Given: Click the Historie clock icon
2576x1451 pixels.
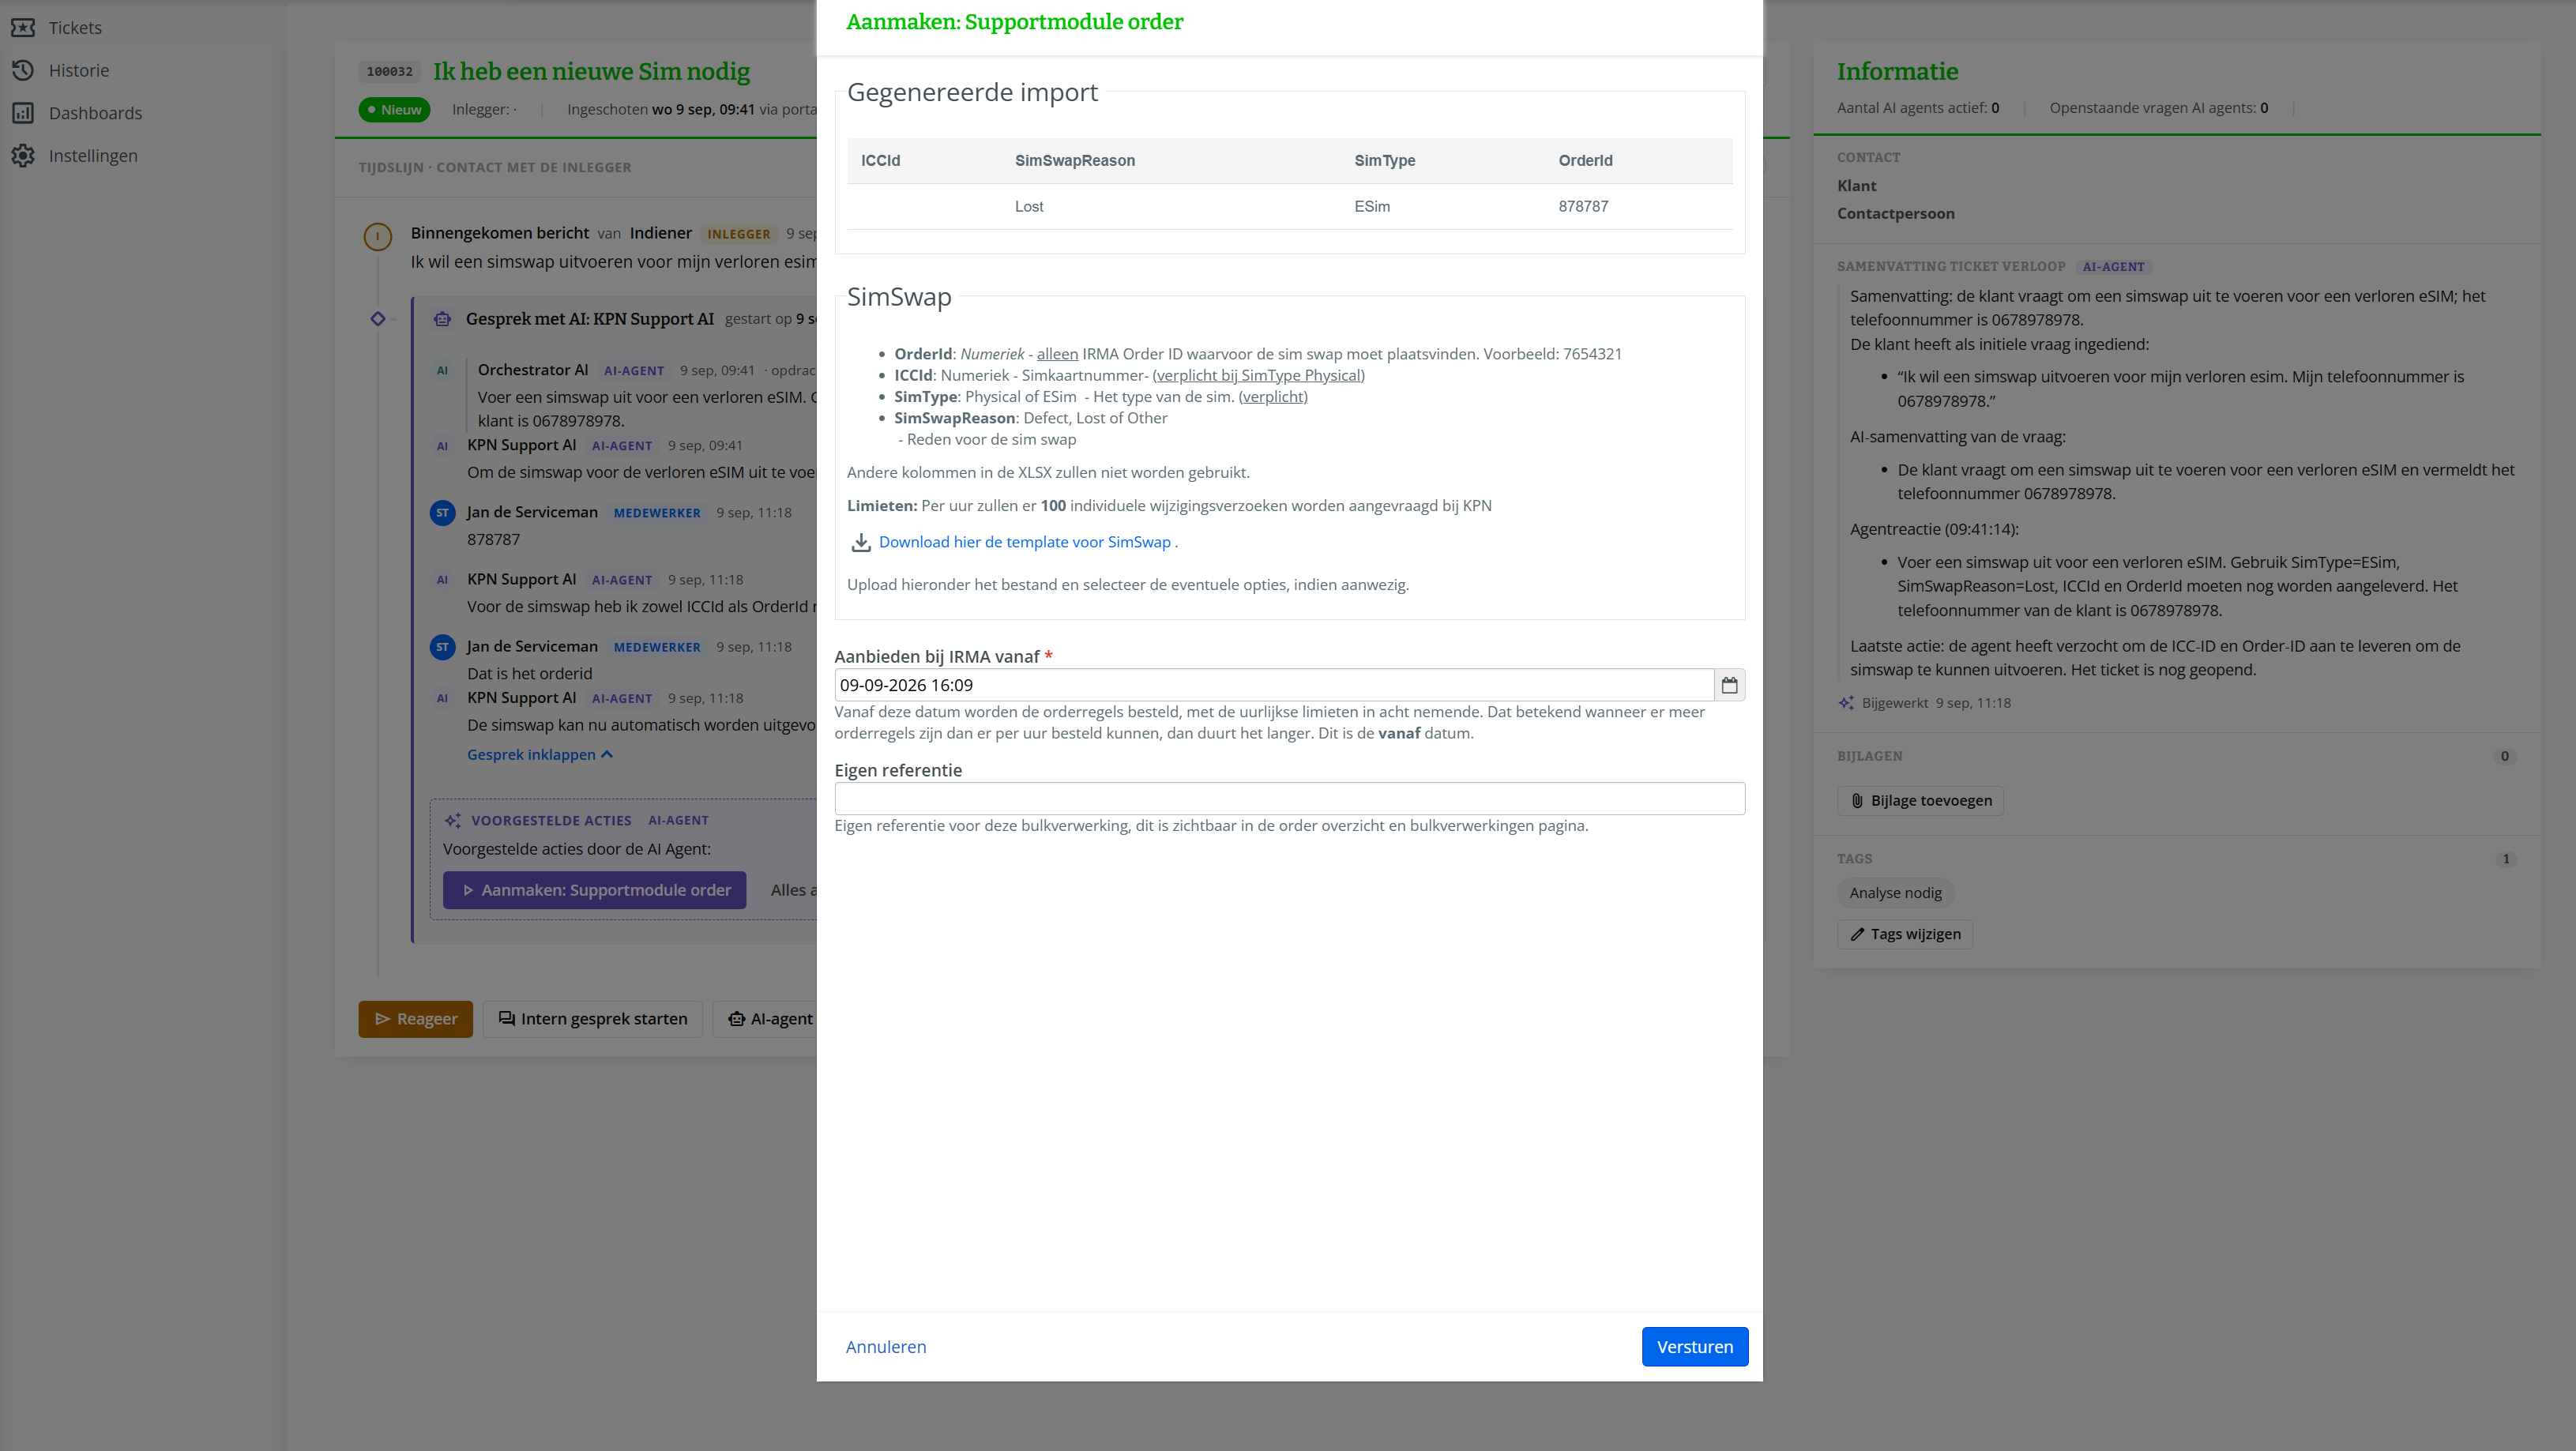Looking at the screenshot, I should tap(23, 70).
